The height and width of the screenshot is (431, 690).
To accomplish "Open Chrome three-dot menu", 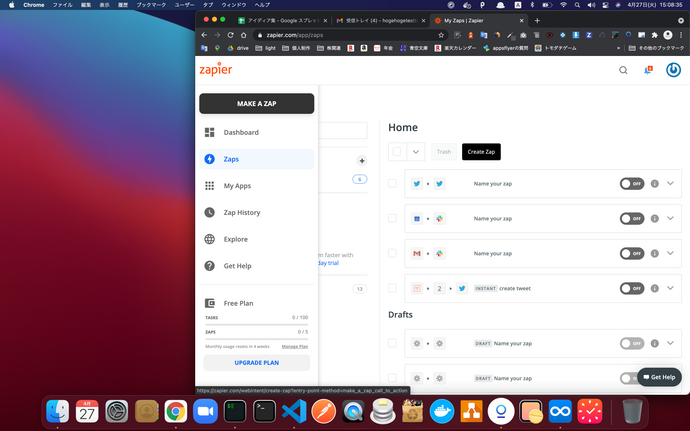I will pos(681,35).
